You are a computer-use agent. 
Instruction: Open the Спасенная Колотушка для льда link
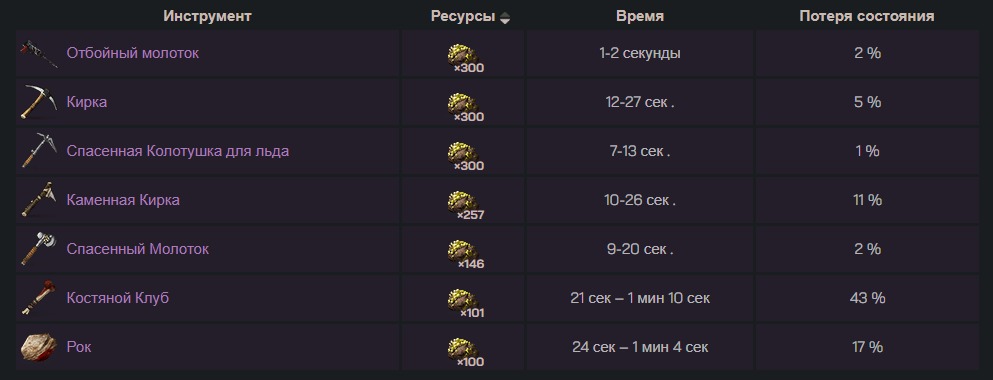coord(178,151)
